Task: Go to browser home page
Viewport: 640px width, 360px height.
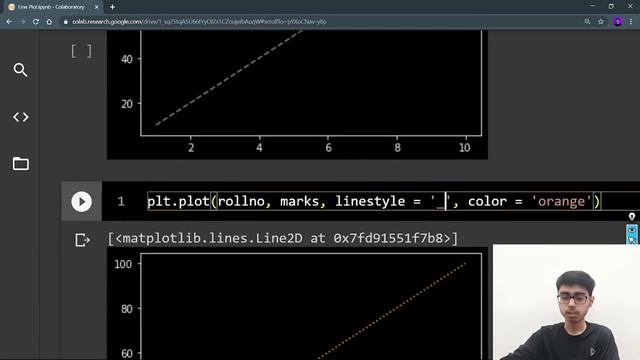Action: click(x=49, y=22)
